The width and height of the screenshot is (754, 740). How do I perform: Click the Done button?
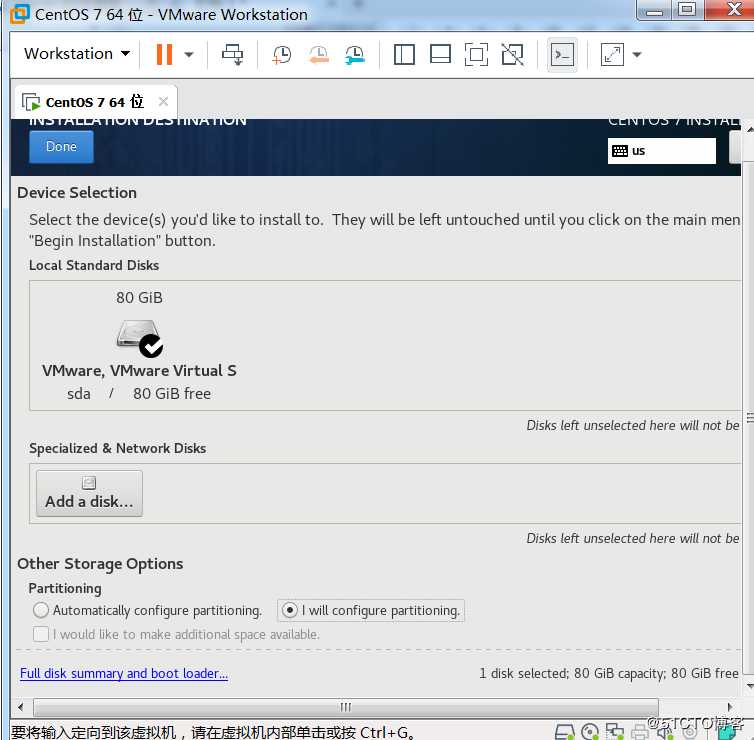[61, 147]
